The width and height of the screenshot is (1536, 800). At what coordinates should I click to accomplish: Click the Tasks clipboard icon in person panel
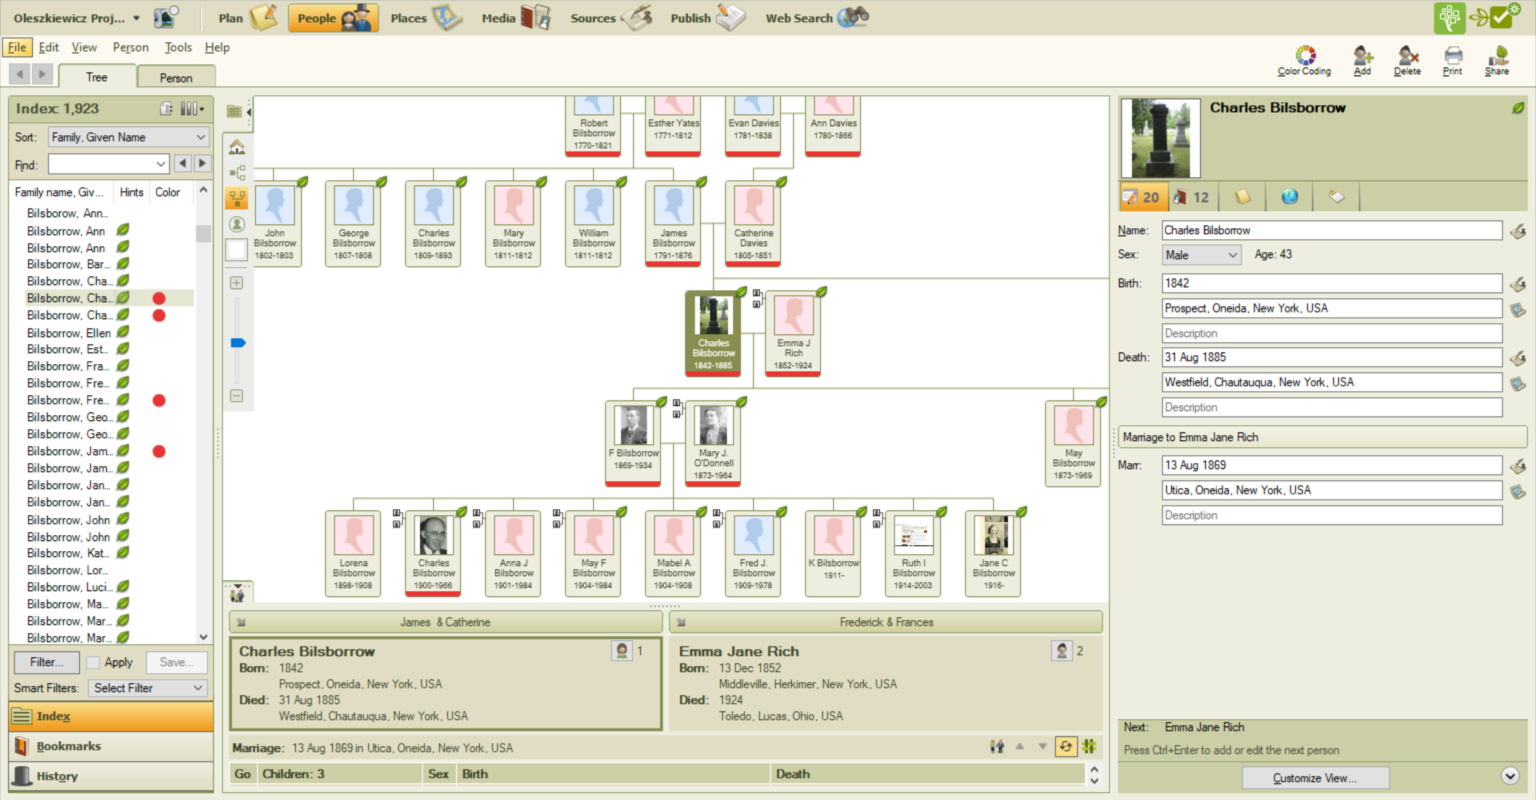(1337, 196)
